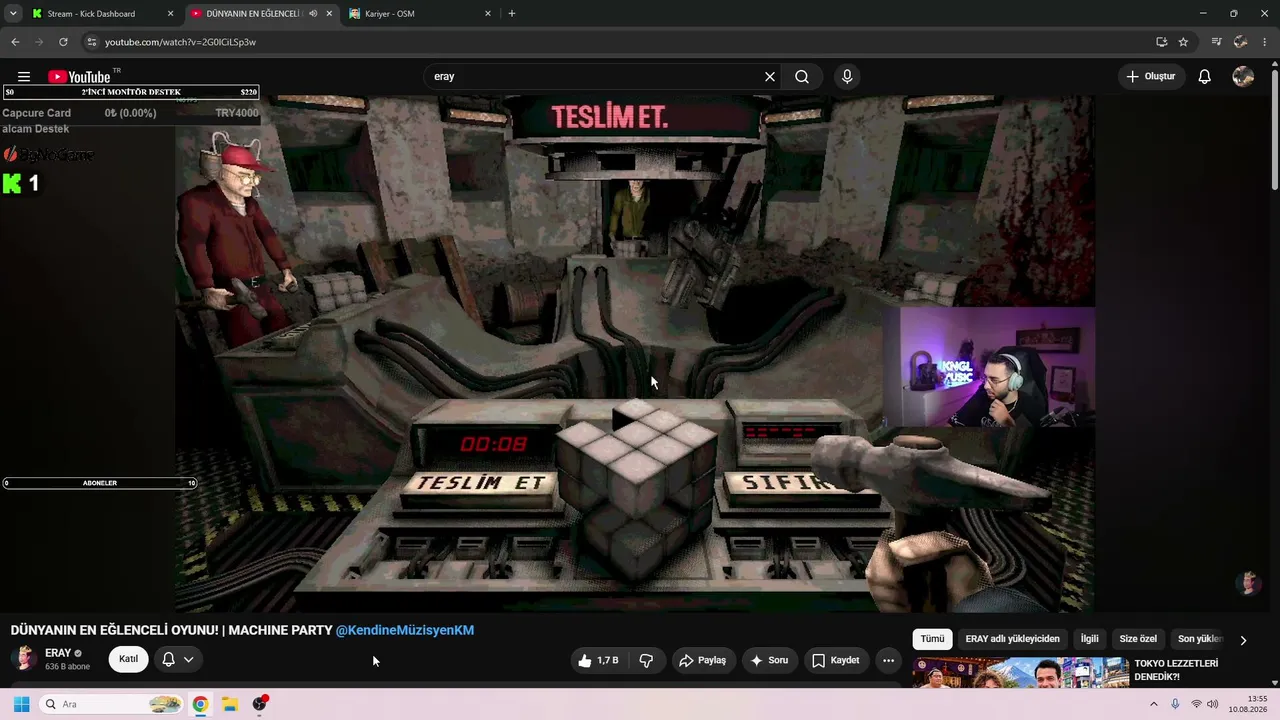This screenshot has height=720, width=1280.
Task: Focus the YouTube search field
Action: pyautogui.click(x=595, y=77)
